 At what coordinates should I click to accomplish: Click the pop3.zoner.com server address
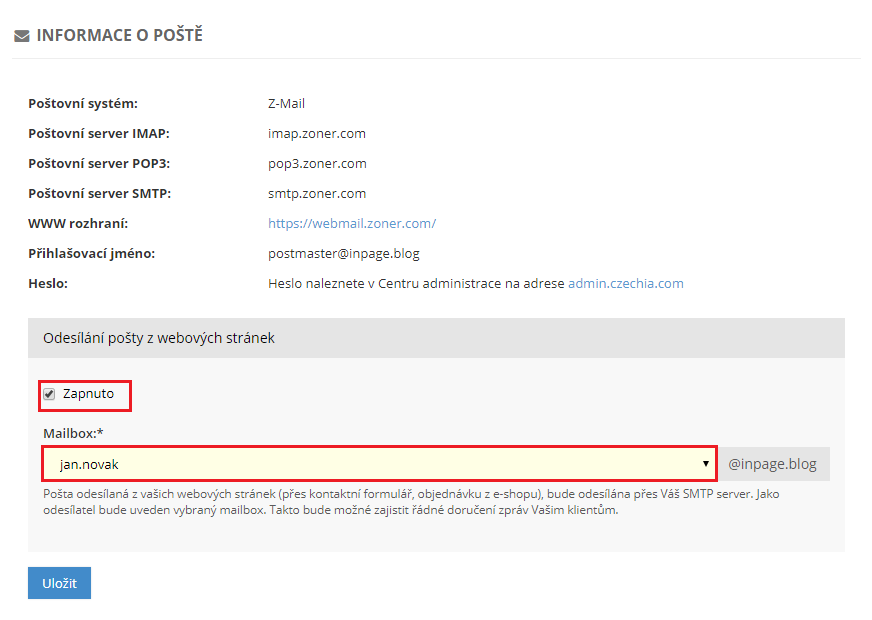[317, 163]
